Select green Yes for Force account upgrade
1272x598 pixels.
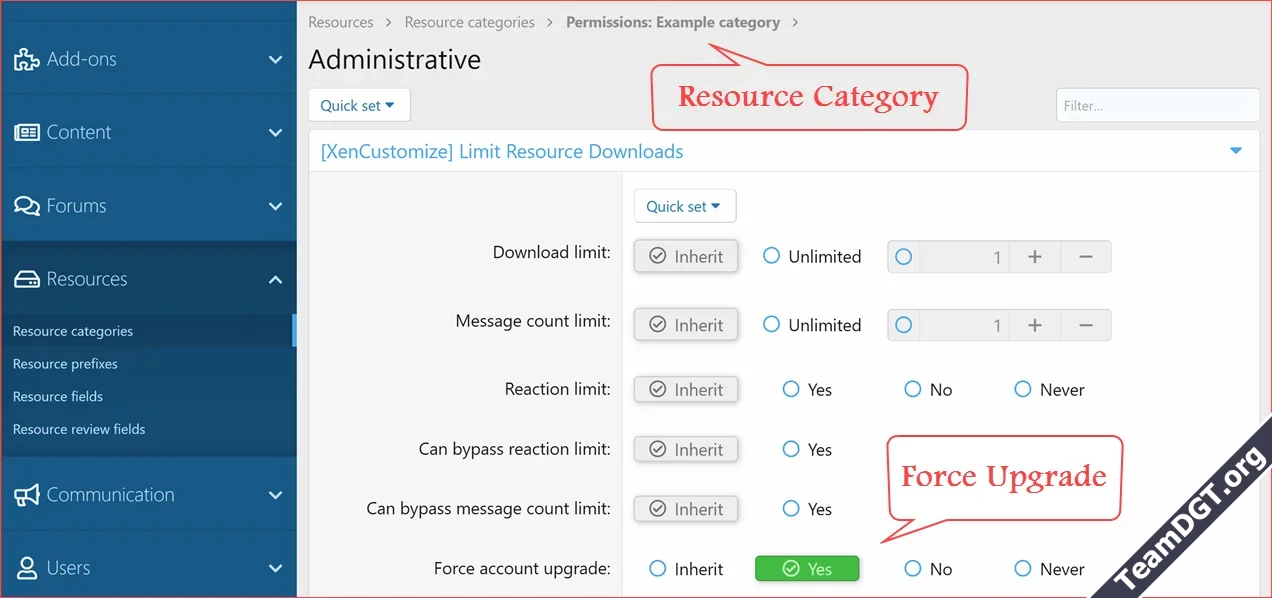click(807, 569)
